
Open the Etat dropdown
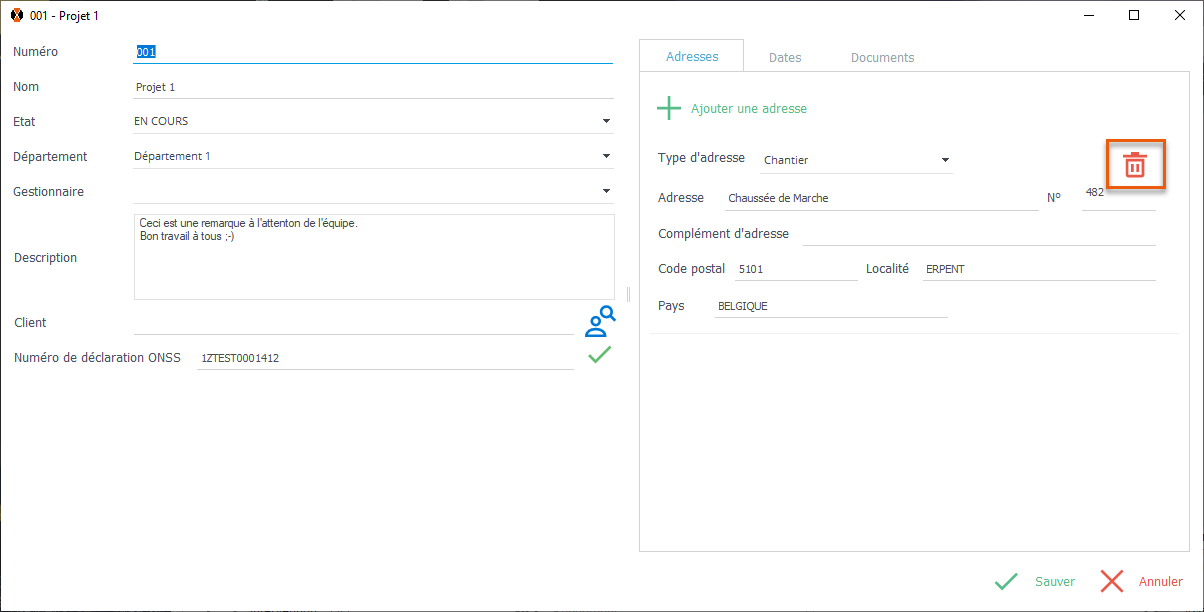(606, 122)
